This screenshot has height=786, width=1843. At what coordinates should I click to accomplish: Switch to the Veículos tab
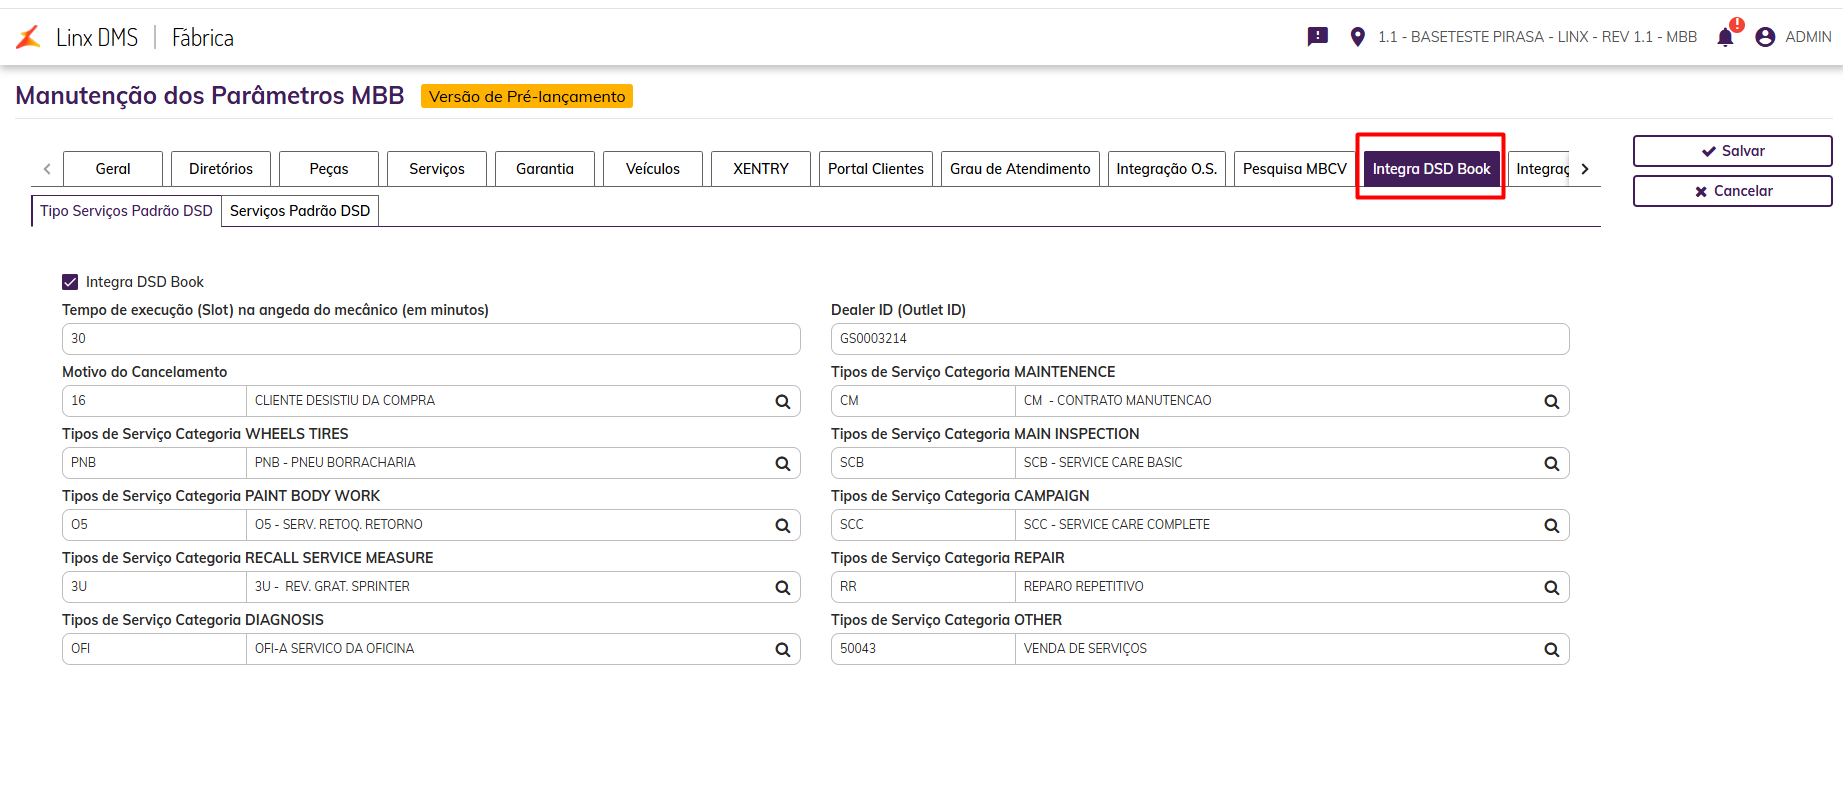point(653,169)
